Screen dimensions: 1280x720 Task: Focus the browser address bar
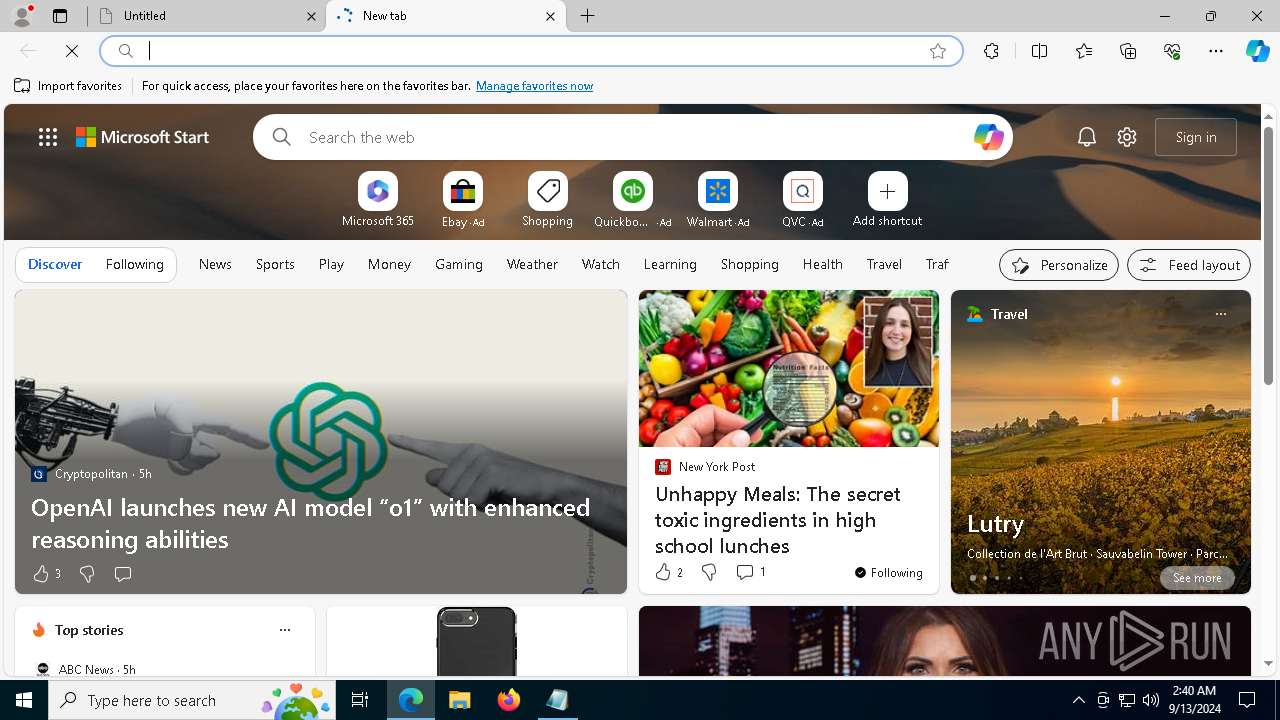click(532, 51)
